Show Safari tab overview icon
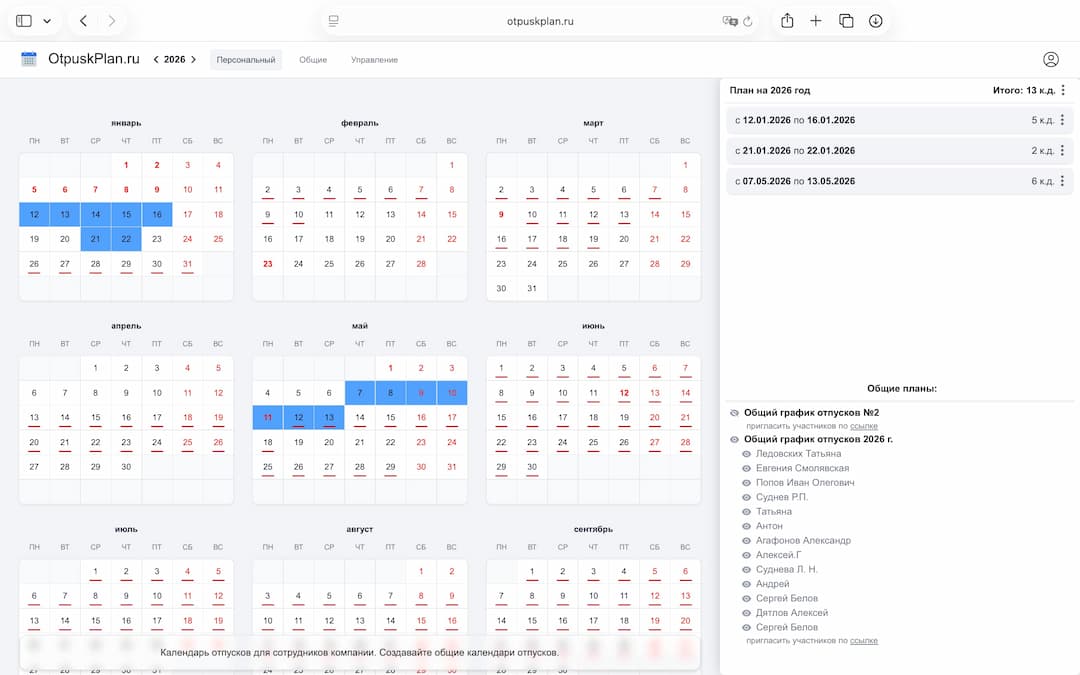This screenshot has height=675, width=1080. coord(846,21)
